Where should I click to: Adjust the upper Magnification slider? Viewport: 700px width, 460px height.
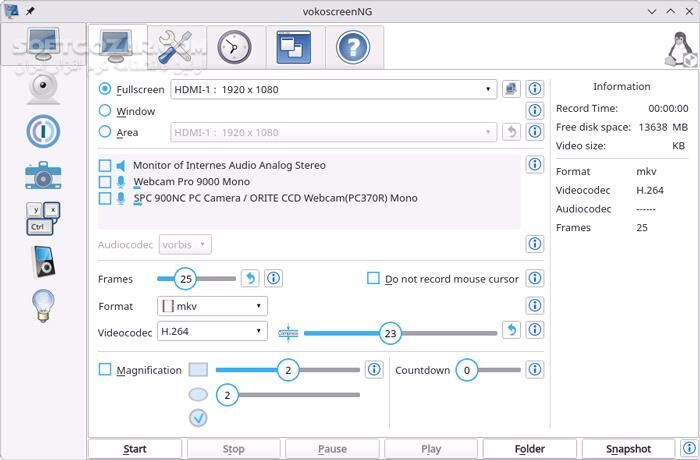[288, 370]
